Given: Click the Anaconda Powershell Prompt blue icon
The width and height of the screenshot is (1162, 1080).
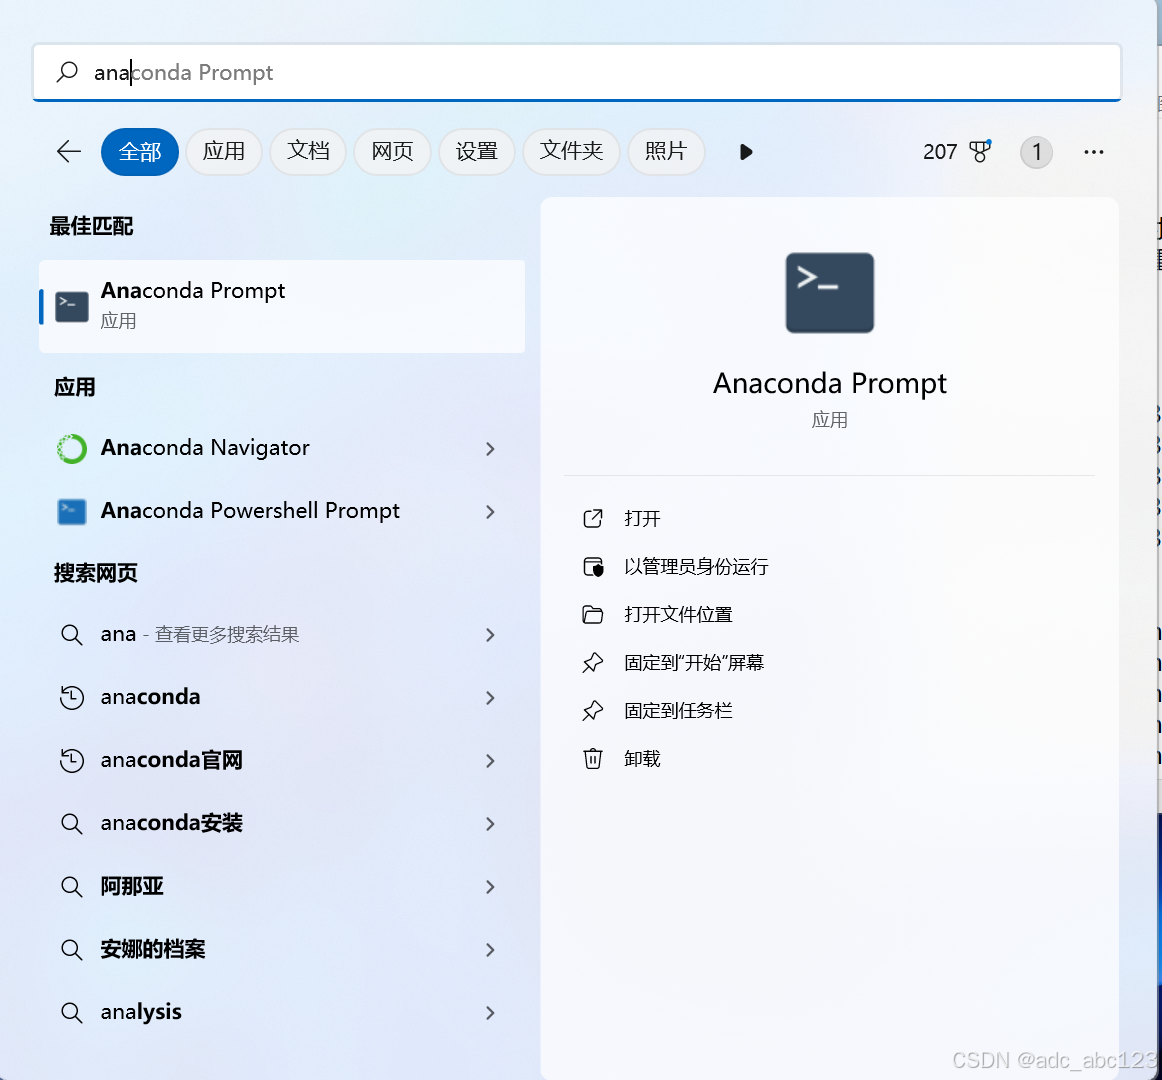Looking at the screenshot, I should tap(72, 511).
